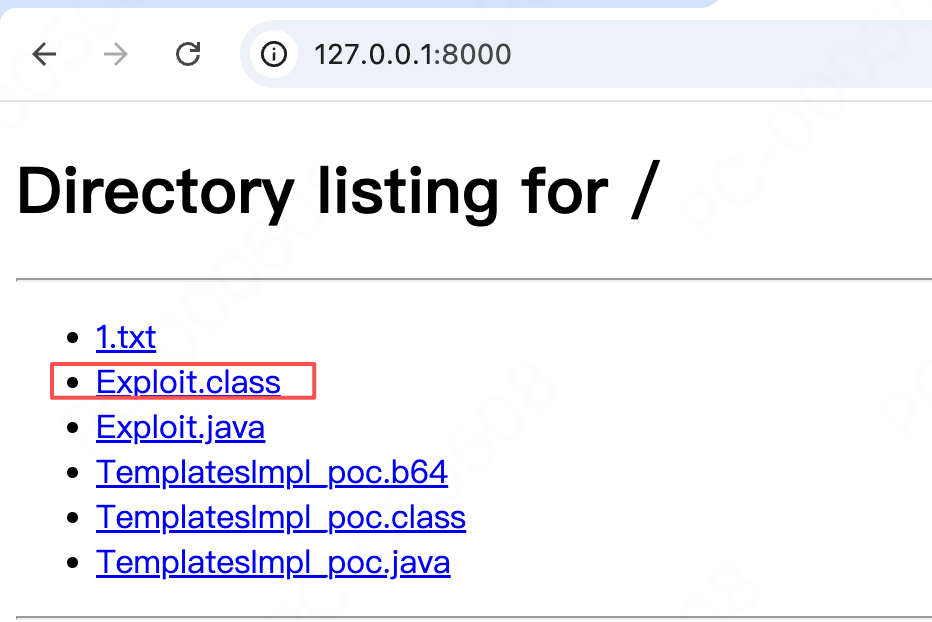932x622 pixels.
Task: Click the horizontal rule above the file list
Action: click(x=474, y=278)
